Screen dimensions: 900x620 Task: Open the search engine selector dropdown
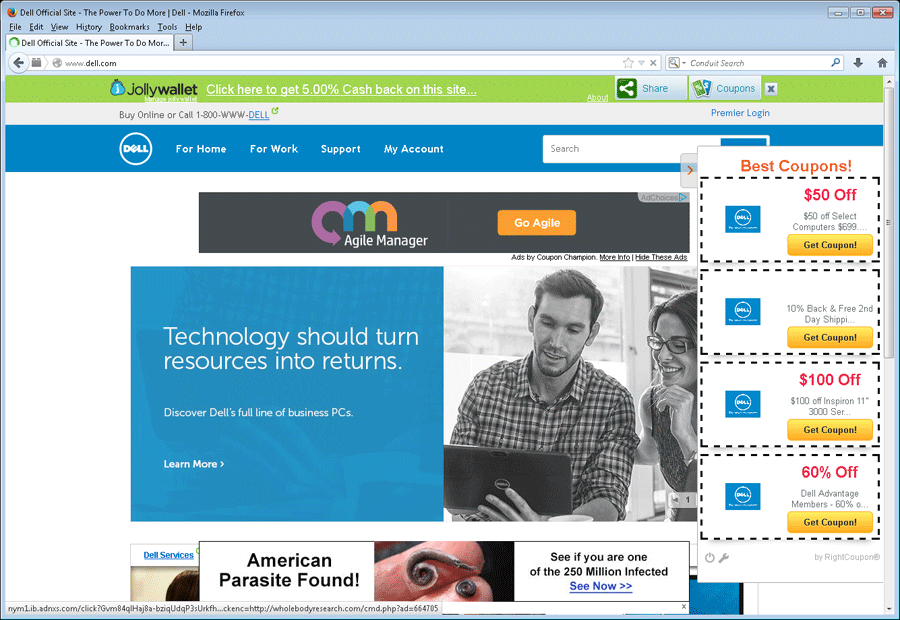click(x=676, y=63)
